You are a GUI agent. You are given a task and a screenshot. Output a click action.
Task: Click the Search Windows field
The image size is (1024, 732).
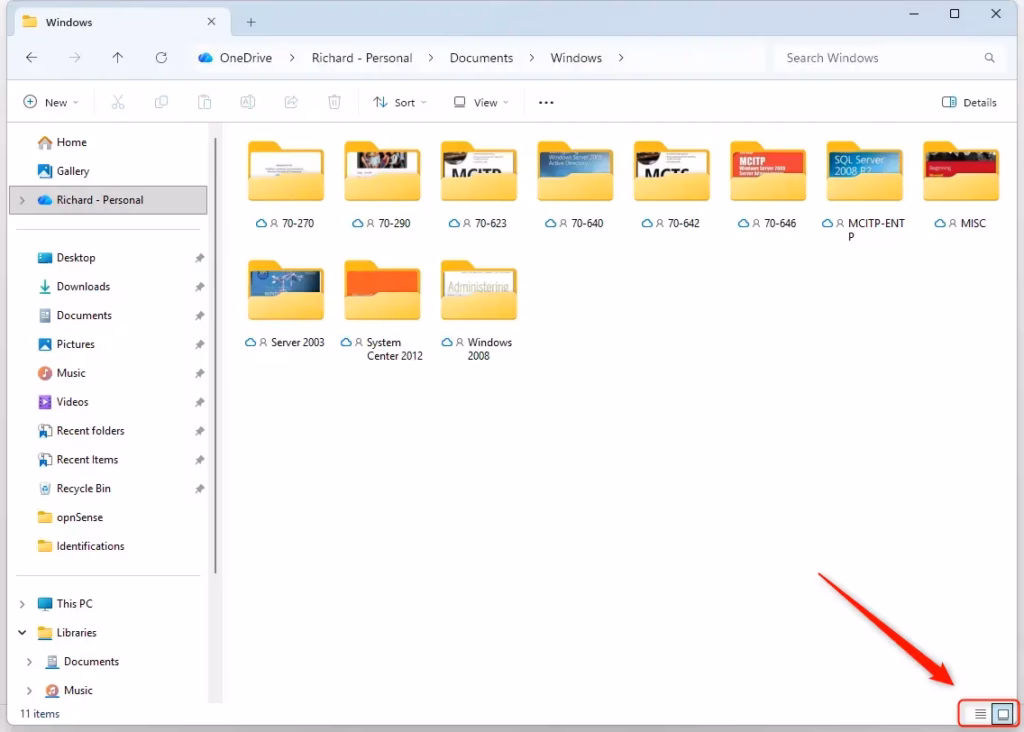[890, 57]
